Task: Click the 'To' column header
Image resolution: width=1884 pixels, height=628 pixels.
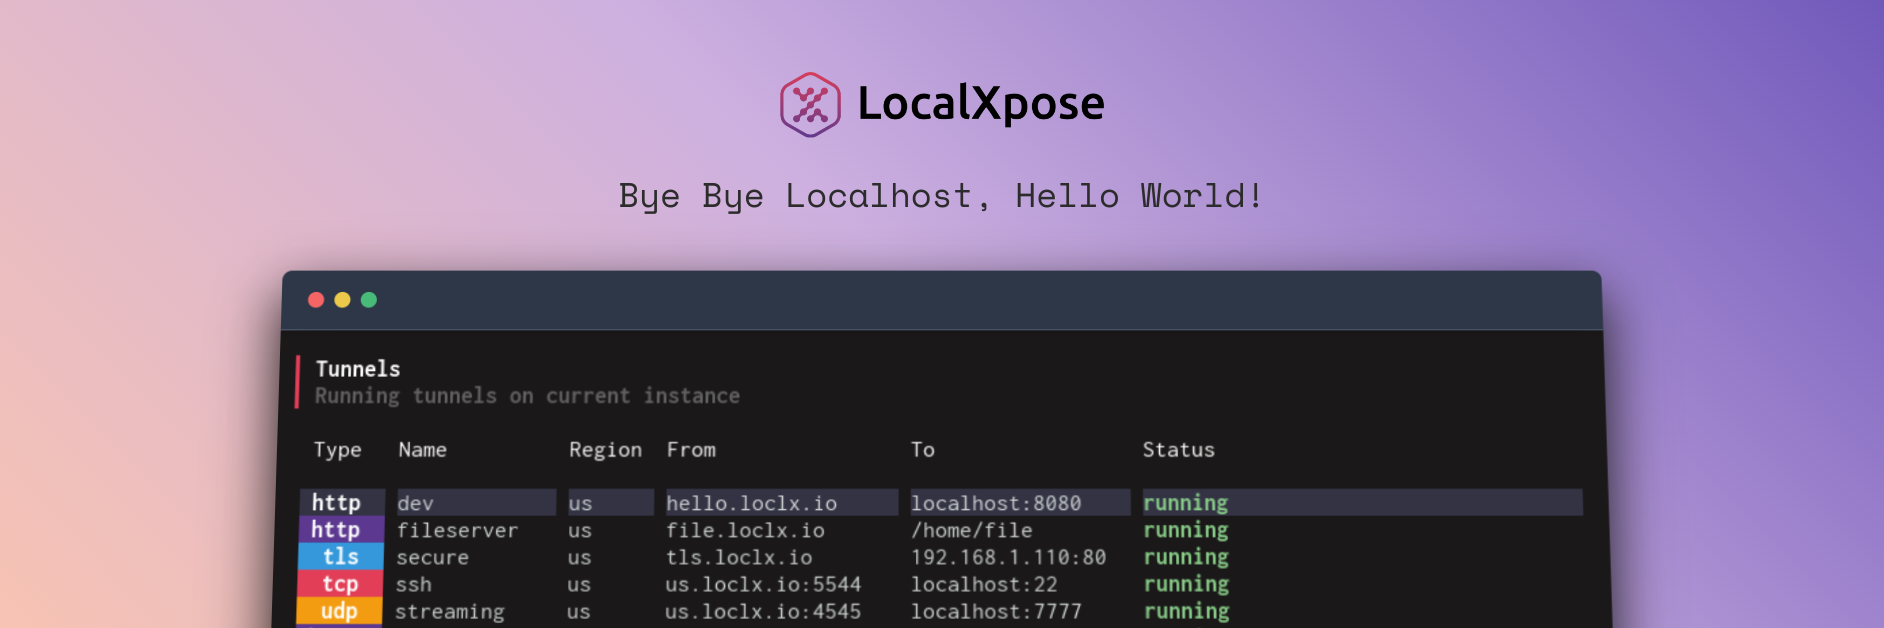Action: point(922,450)
